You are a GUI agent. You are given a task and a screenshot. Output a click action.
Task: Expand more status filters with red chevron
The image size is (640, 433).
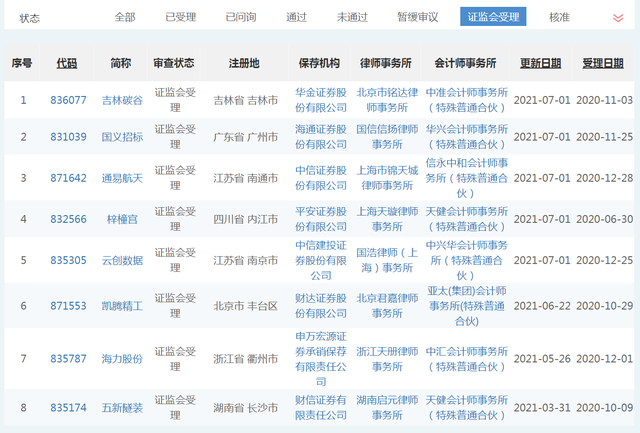(618, 18)
